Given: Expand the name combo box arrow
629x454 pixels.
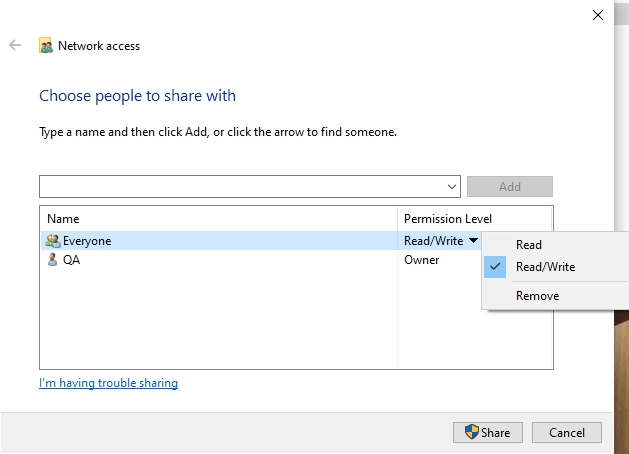Looking at the screenshot, I should [x=452, y=187].
